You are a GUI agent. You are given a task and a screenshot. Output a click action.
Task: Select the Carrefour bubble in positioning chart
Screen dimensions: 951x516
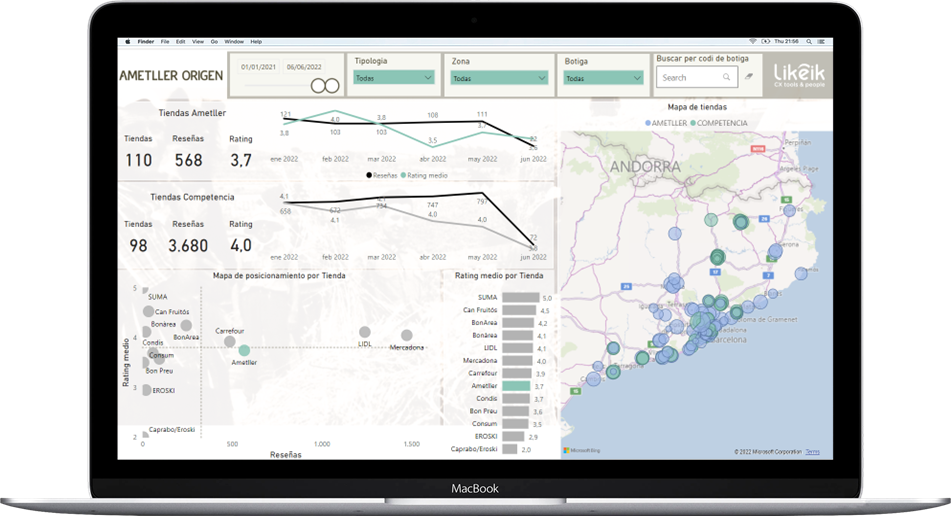point(229,342)
